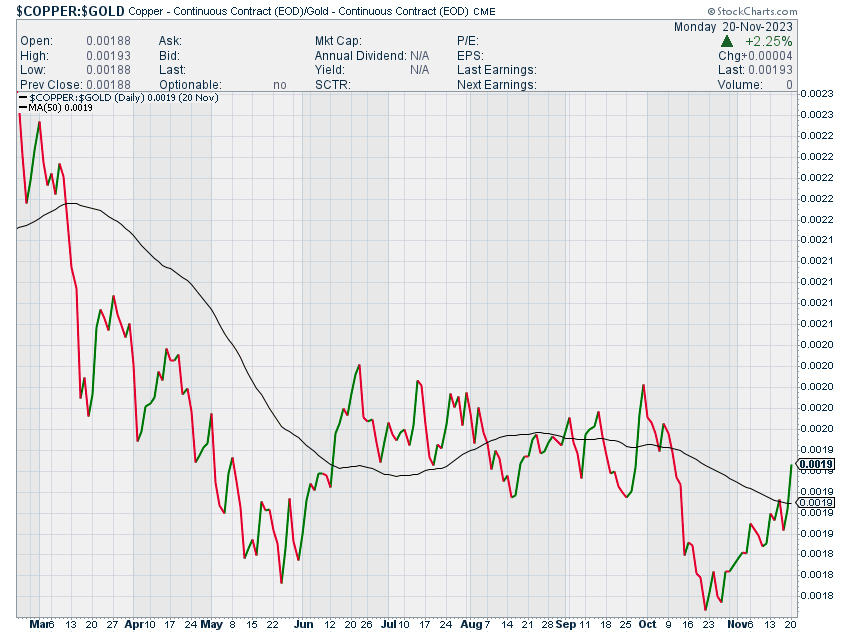Click the Bid: label
850x633 pixels.
[x=169, y=56]
